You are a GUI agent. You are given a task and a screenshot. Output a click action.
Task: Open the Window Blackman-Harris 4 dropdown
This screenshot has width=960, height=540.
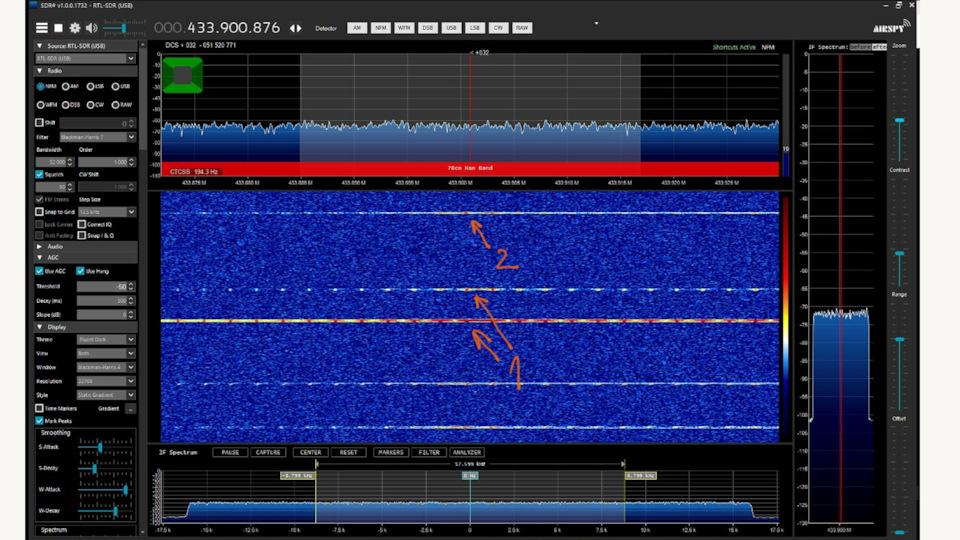point(106,367)
